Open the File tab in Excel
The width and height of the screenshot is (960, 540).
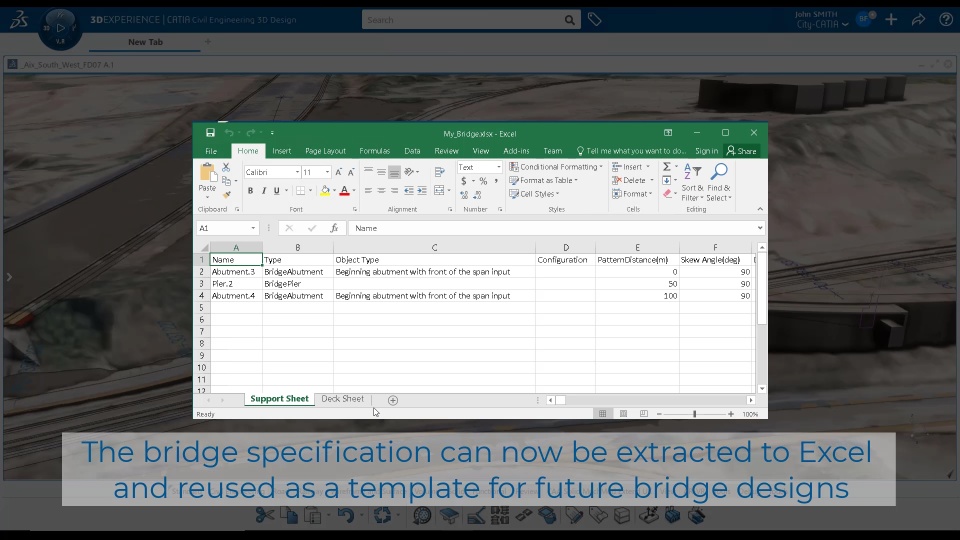(211, 151)
